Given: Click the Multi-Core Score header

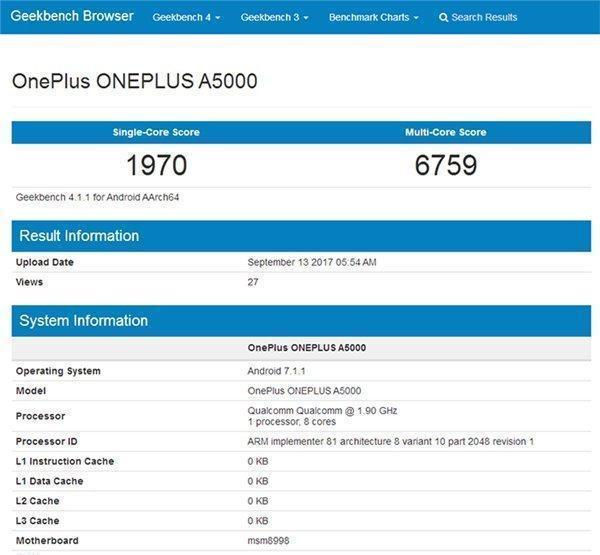Looking at the screenshot, I should [446, 132].
